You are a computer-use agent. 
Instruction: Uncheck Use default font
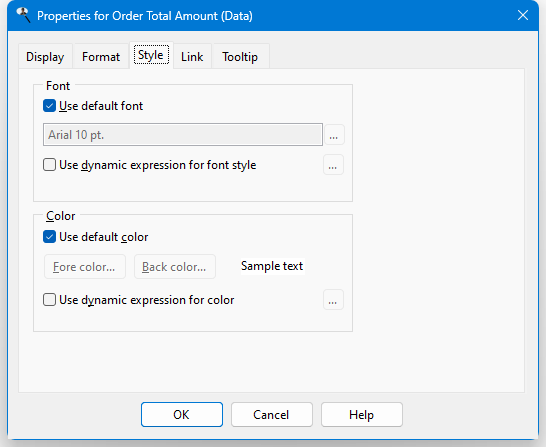coord(49,106)
